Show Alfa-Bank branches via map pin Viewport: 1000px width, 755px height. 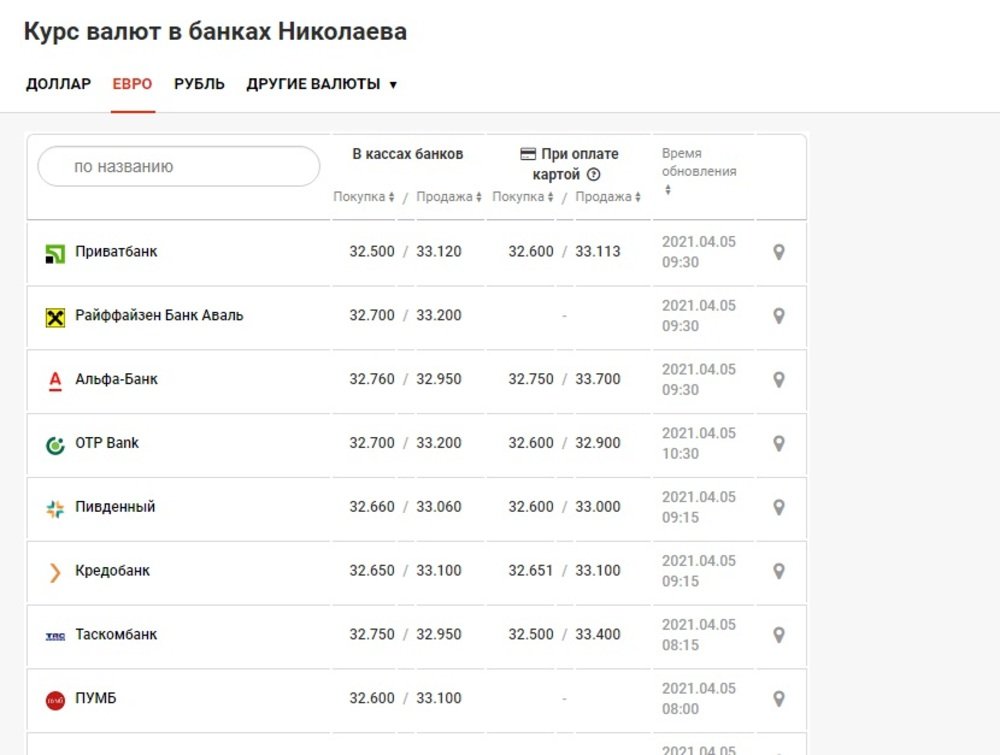tap(779, 379)
